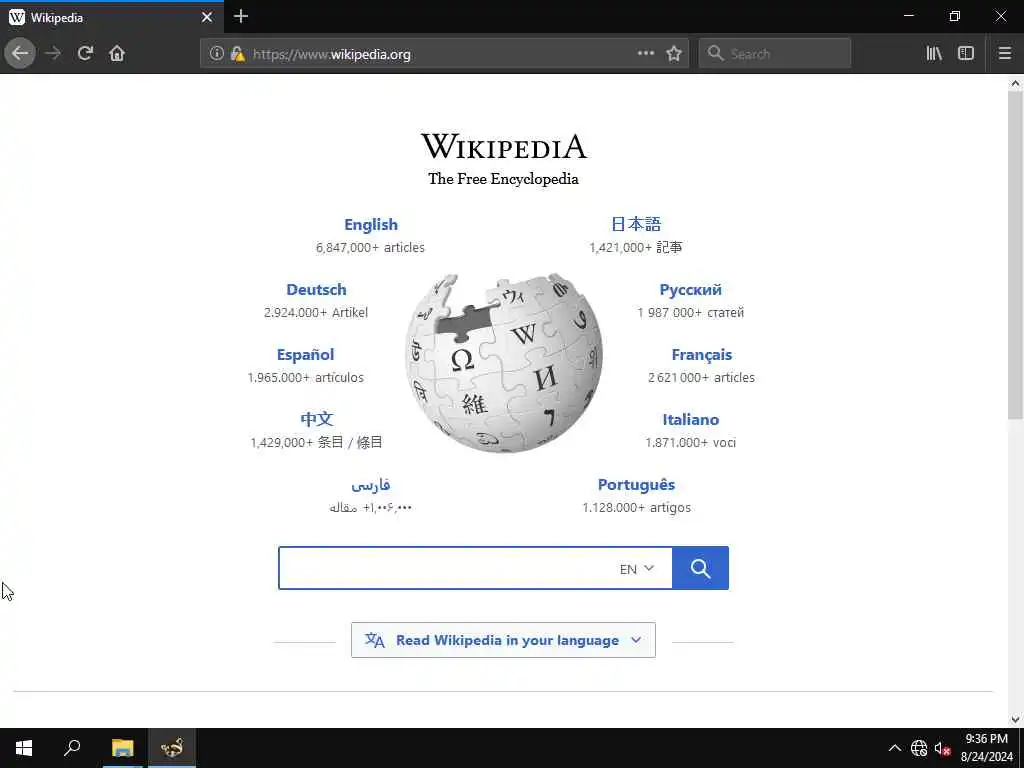Open the Français Wikipedia link

point(701,355)
